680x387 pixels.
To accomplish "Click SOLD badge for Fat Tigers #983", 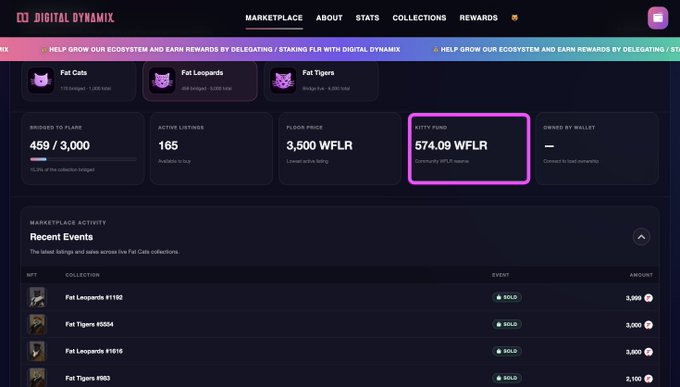I will pyautogui.click(x=507, y=378).
